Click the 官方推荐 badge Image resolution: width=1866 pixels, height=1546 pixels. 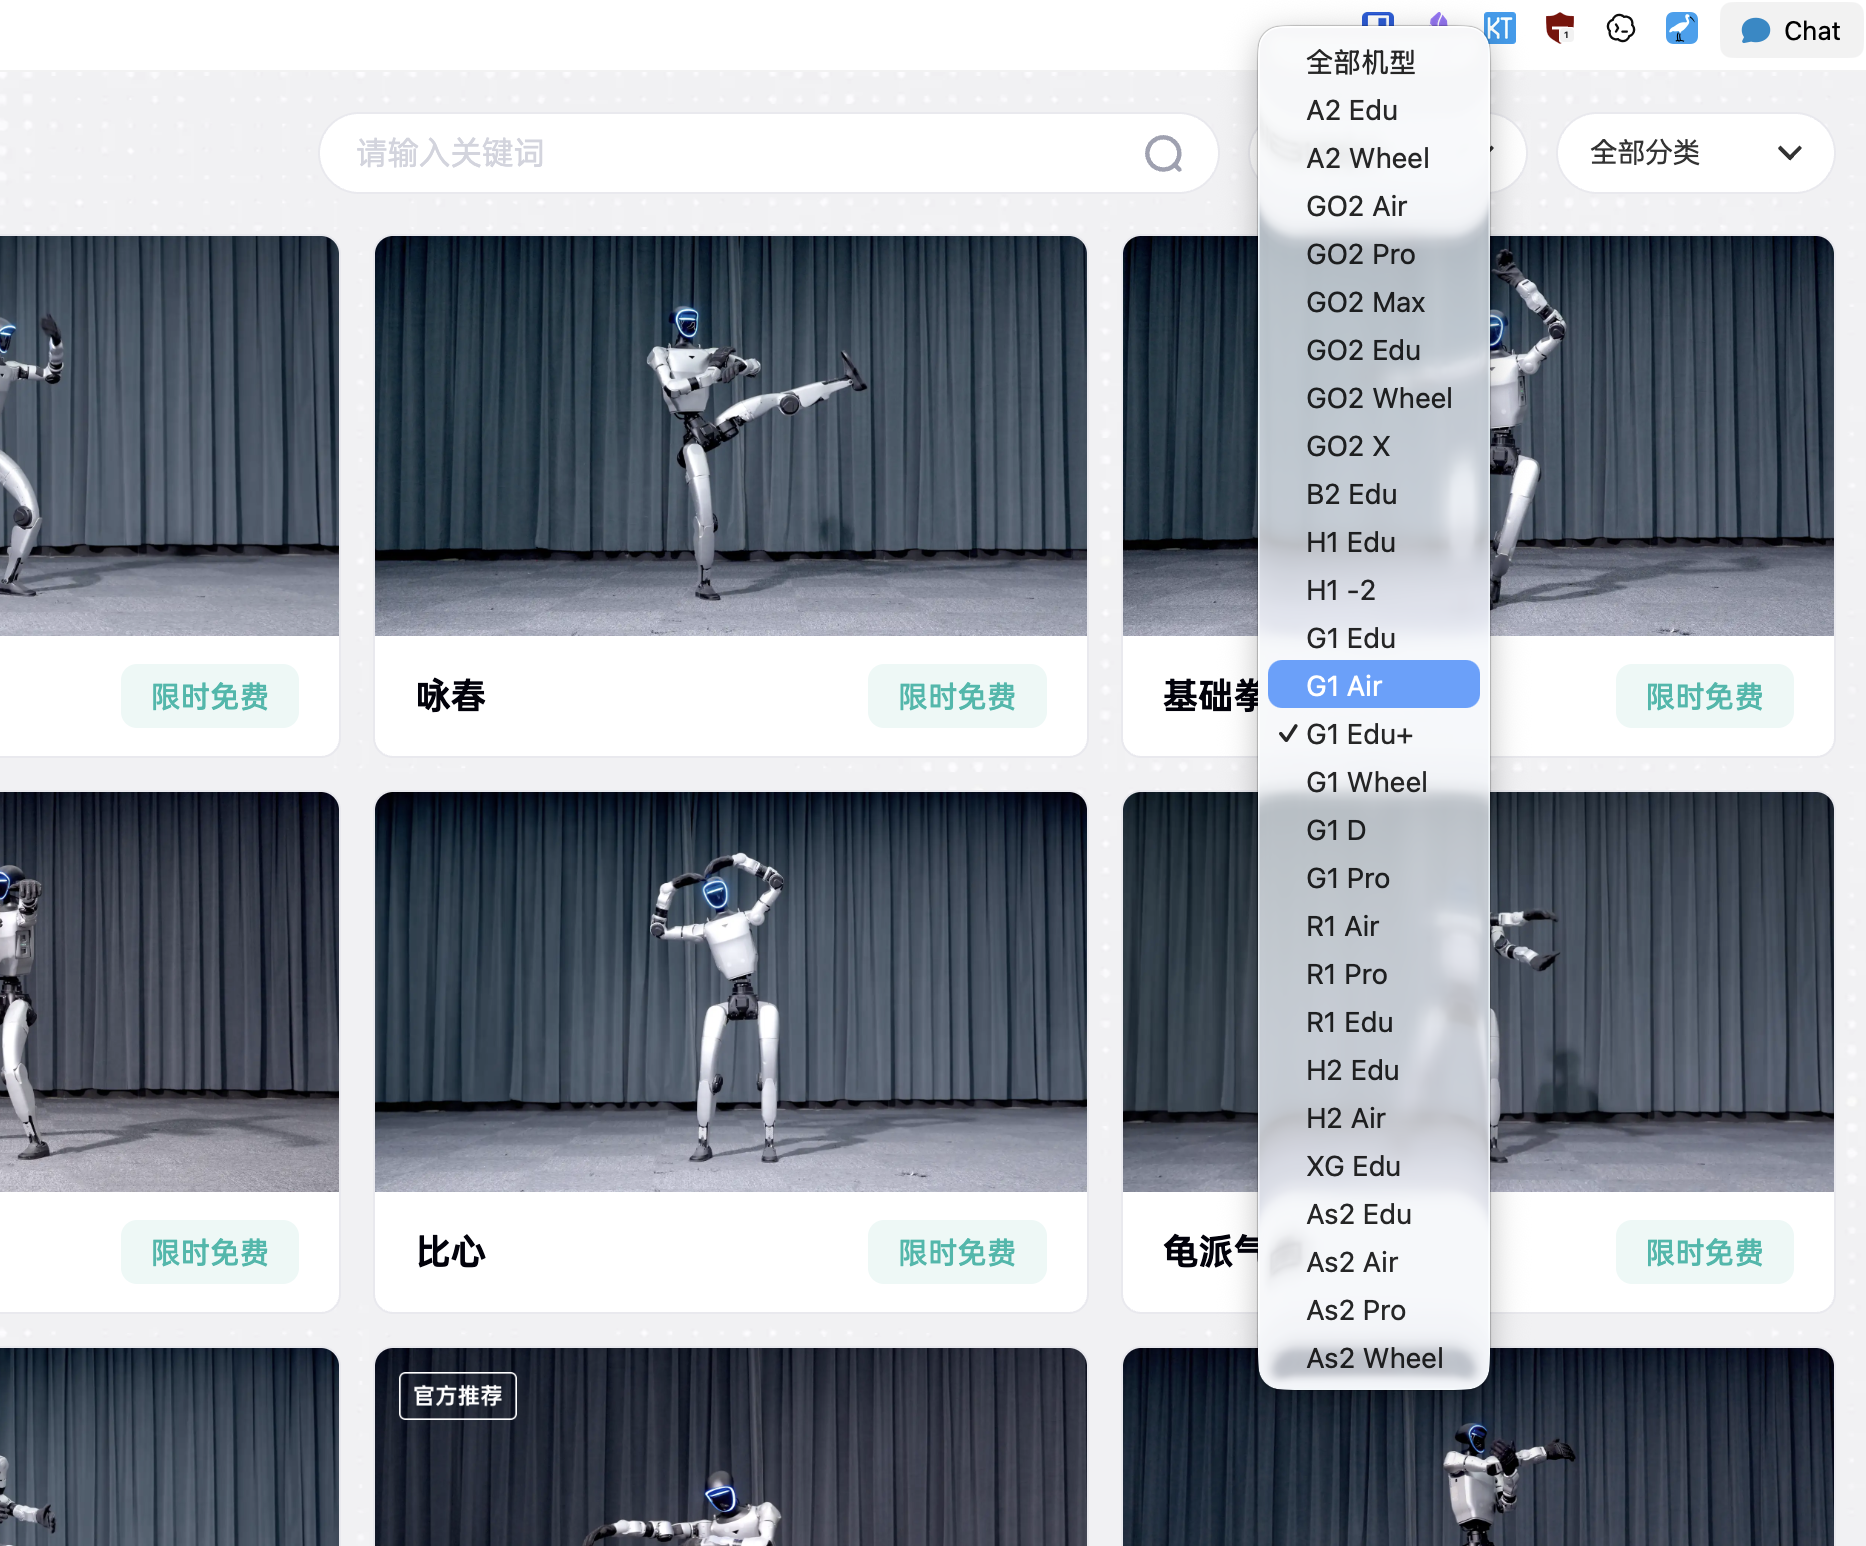(x=458, y=1396)
